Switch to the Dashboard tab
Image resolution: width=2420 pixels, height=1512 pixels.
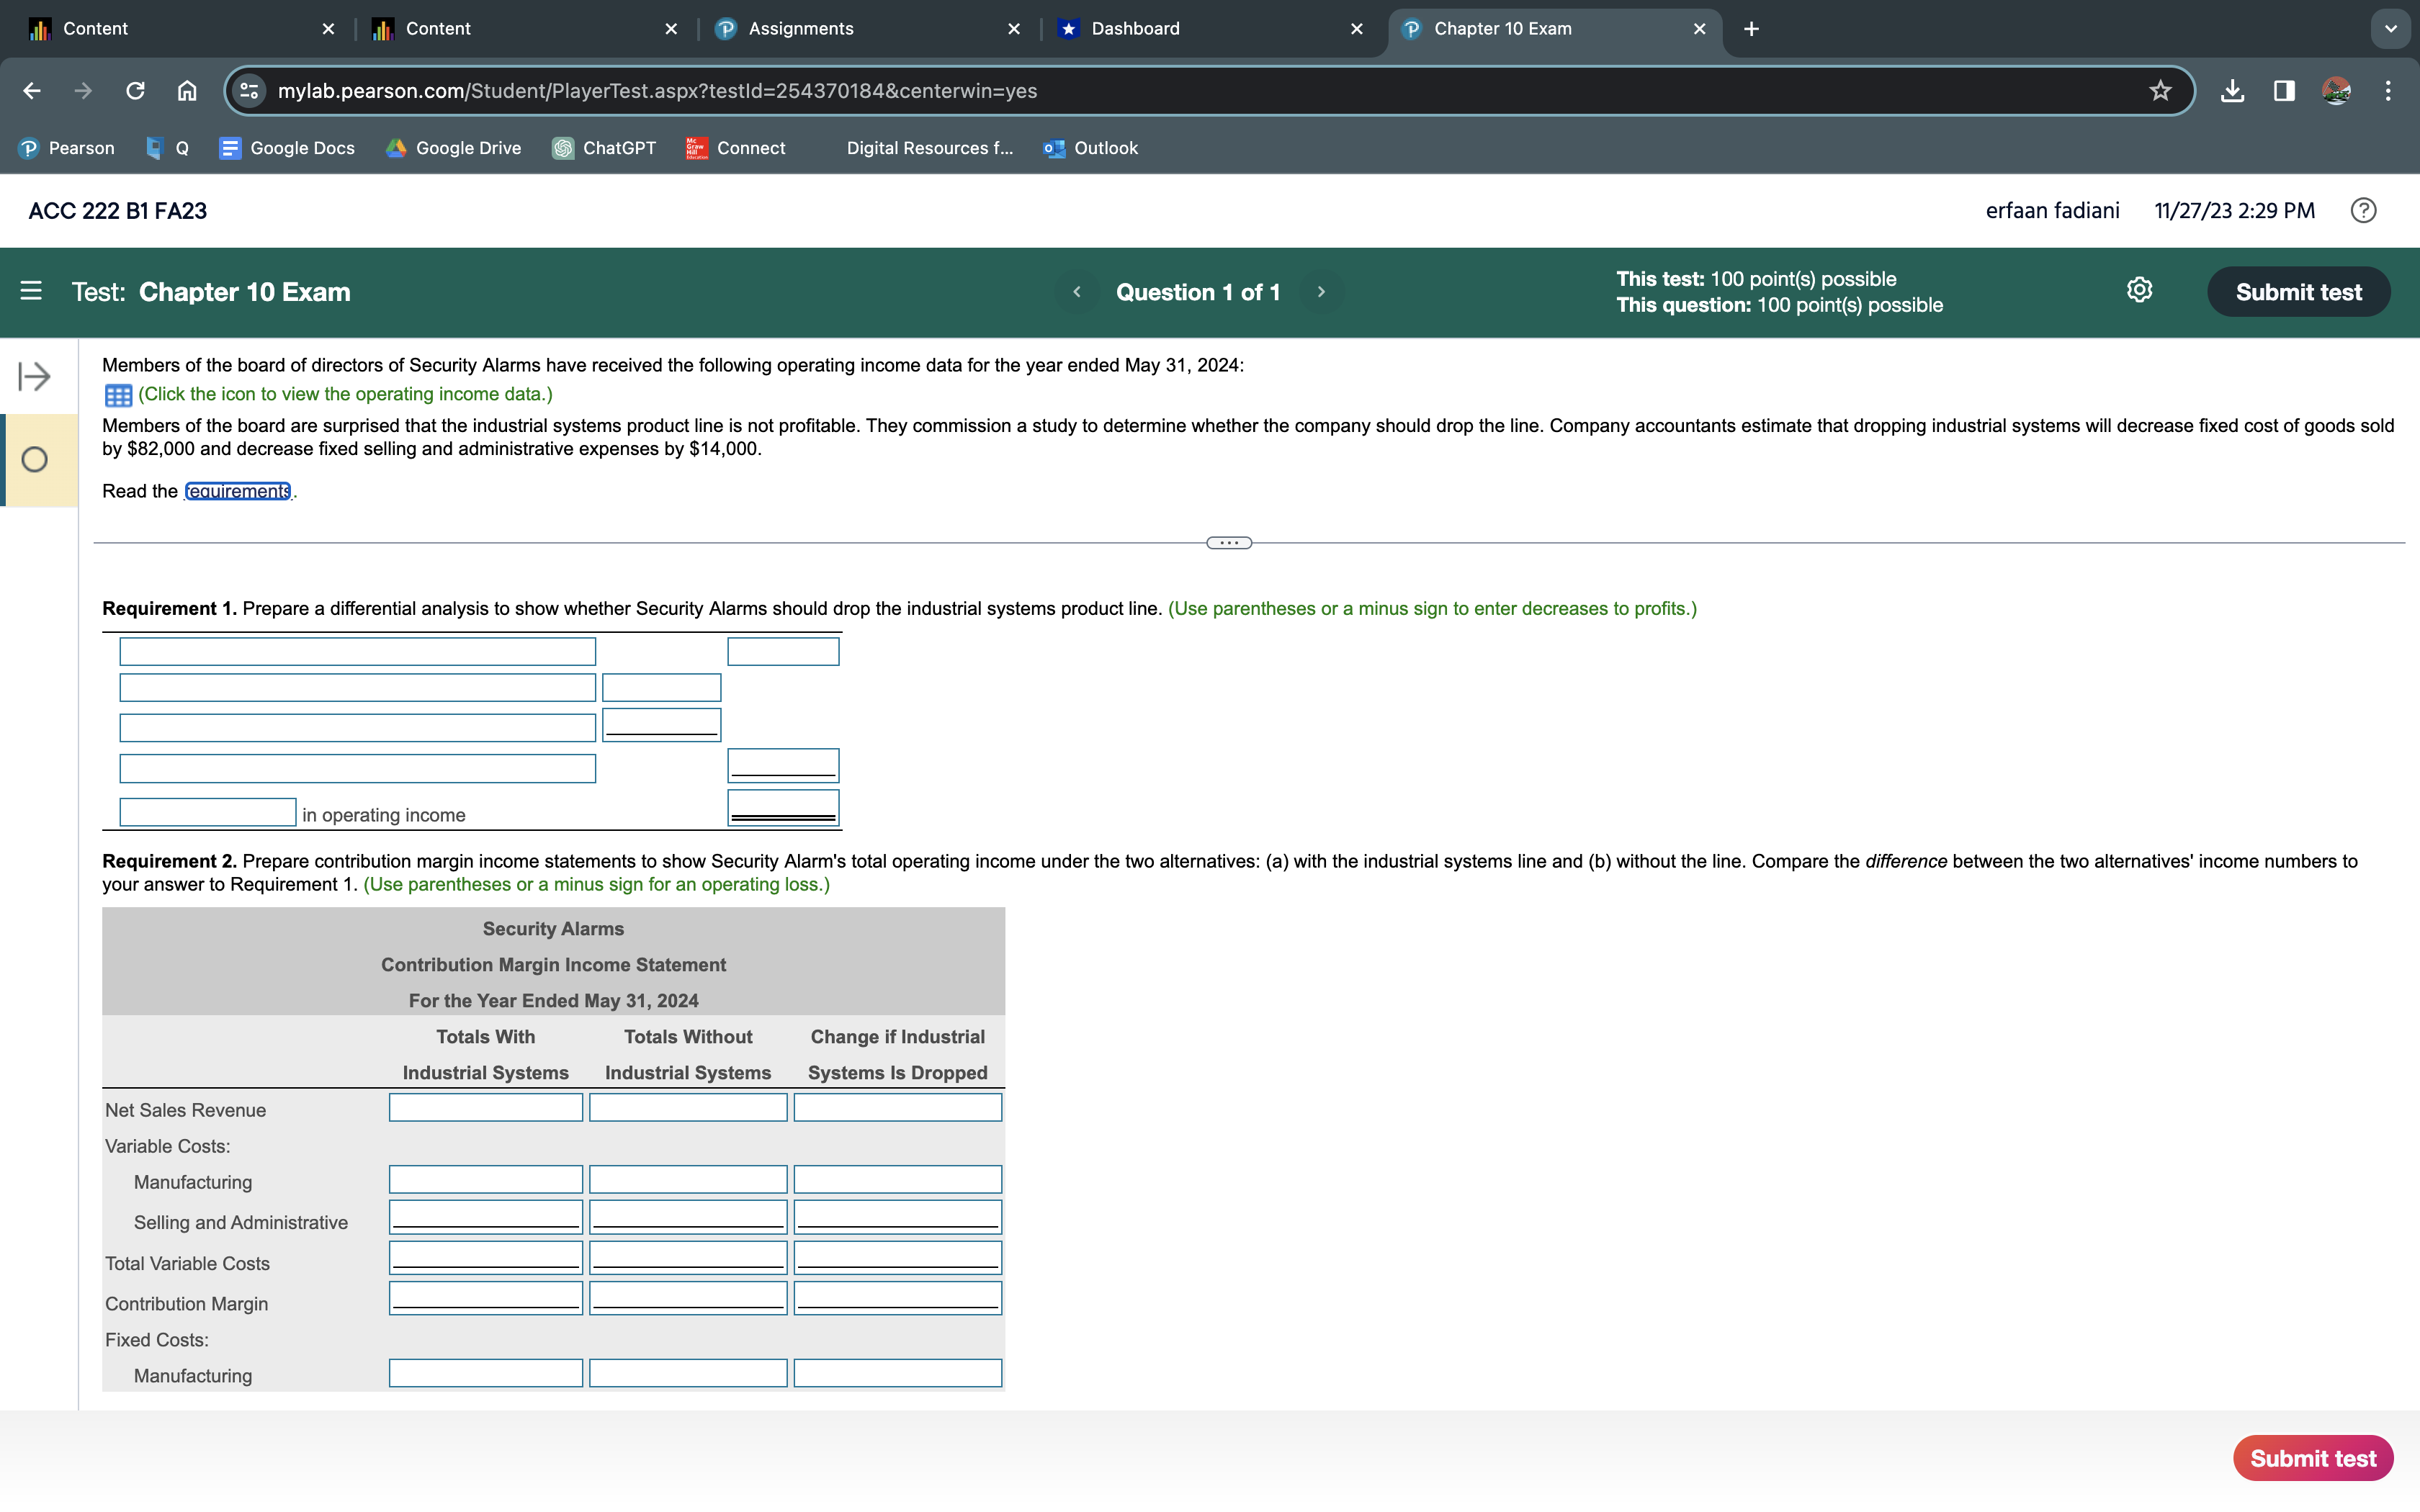pos(1135,29)
